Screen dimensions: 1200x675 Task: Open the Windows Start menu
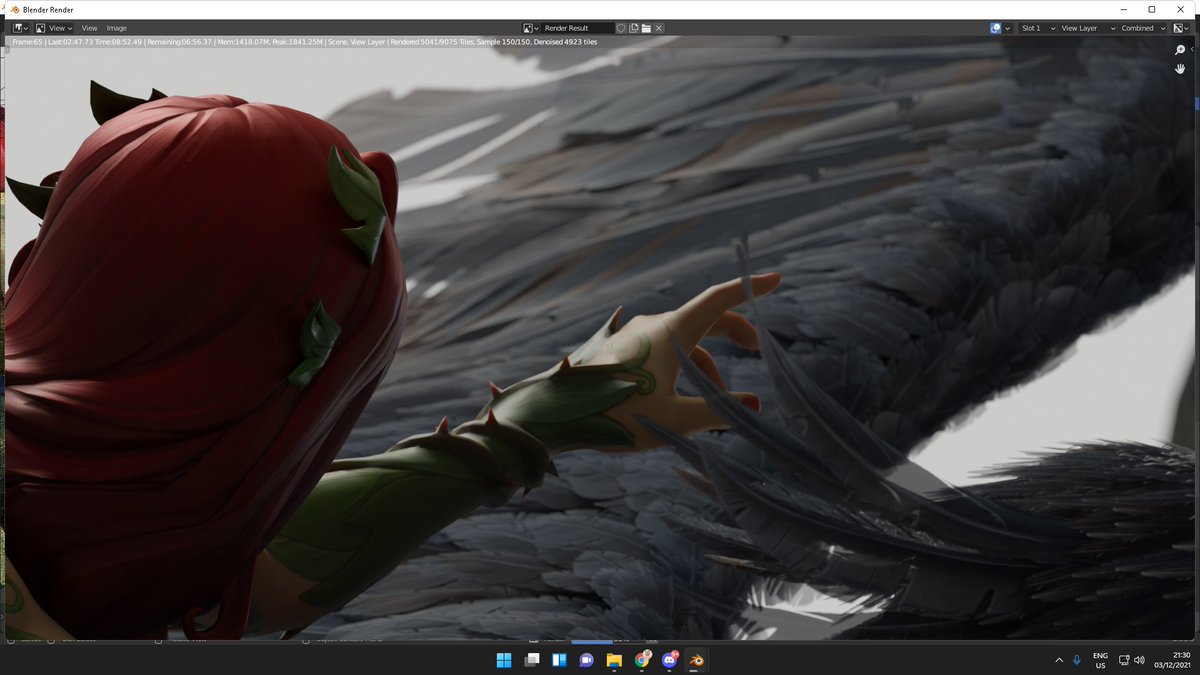tap(504, 660)
